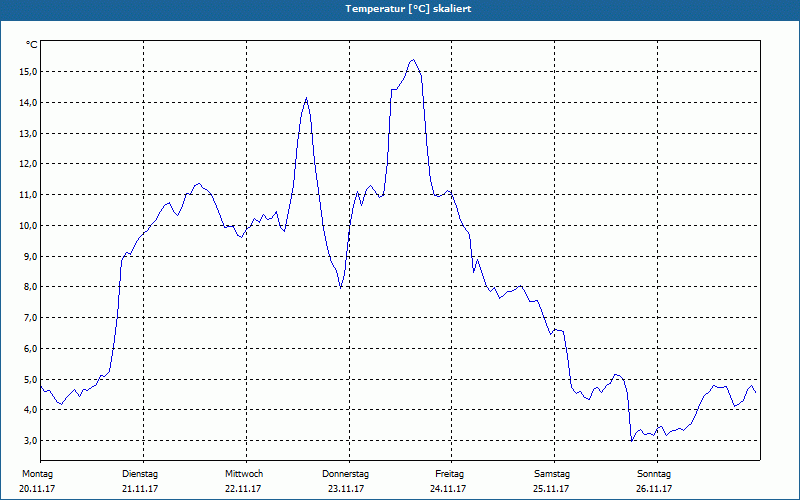Select the 7,0 axis value
Screen dimensions: 800x500
pos(30,318)
